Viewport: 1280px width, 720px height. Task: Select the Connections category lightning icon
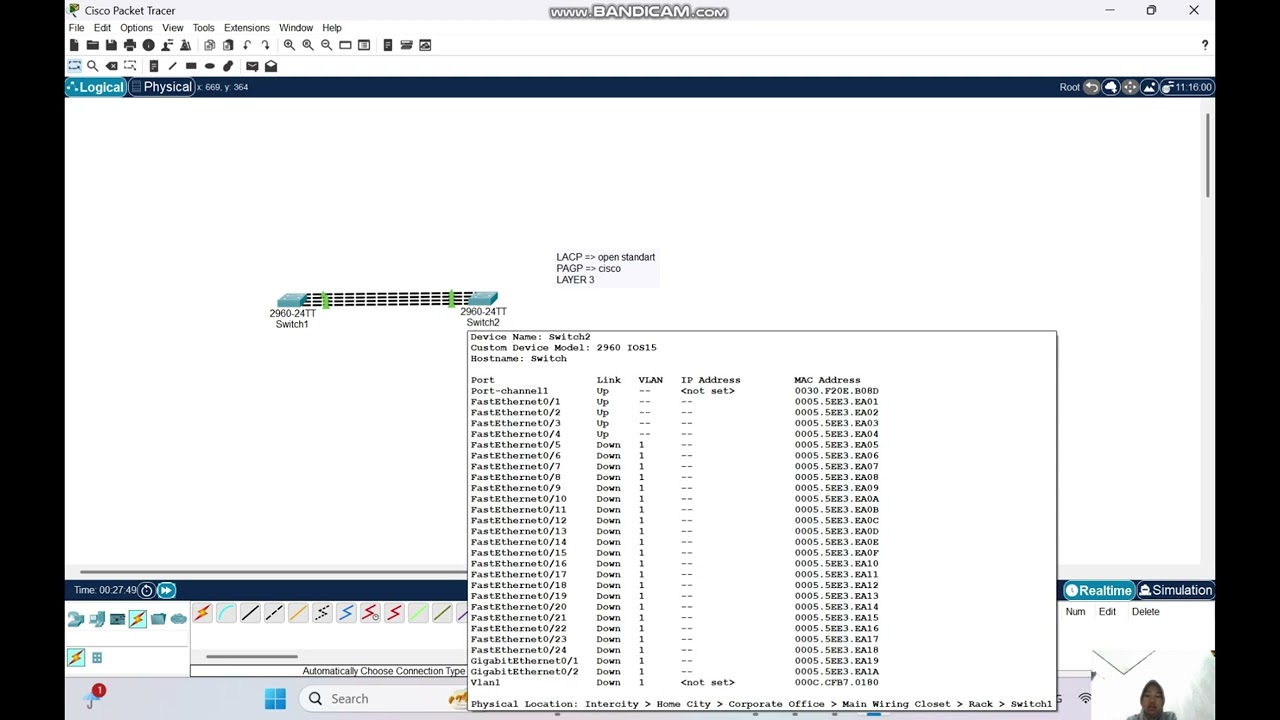(x=138, y=619)
